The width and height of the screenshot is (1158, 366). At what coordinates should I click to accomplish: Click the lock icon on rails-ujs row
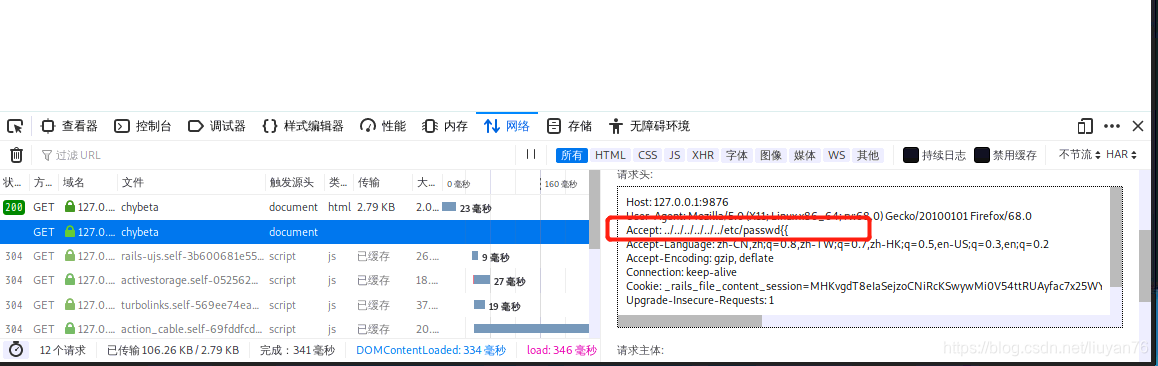[70, 256]
